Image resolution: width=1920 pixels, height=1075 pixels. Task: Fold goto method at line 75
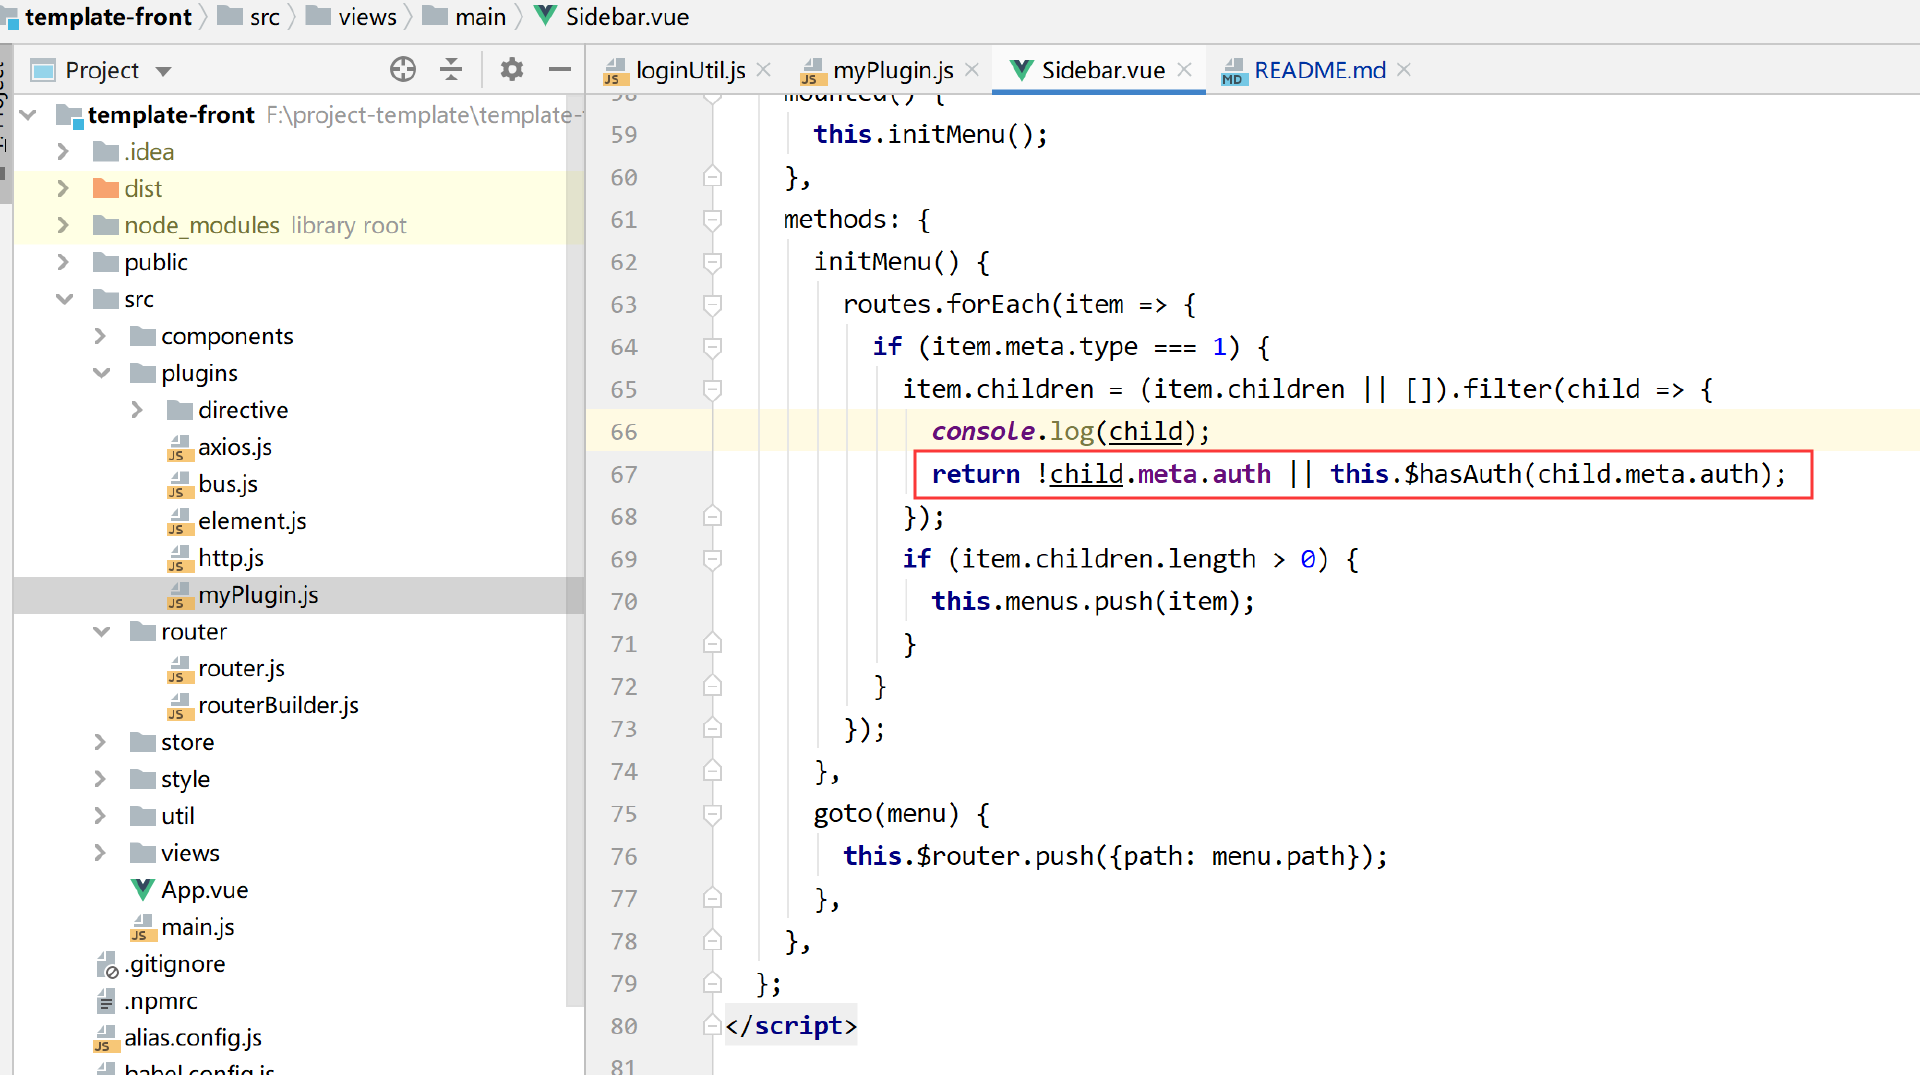tap(712, 814)
